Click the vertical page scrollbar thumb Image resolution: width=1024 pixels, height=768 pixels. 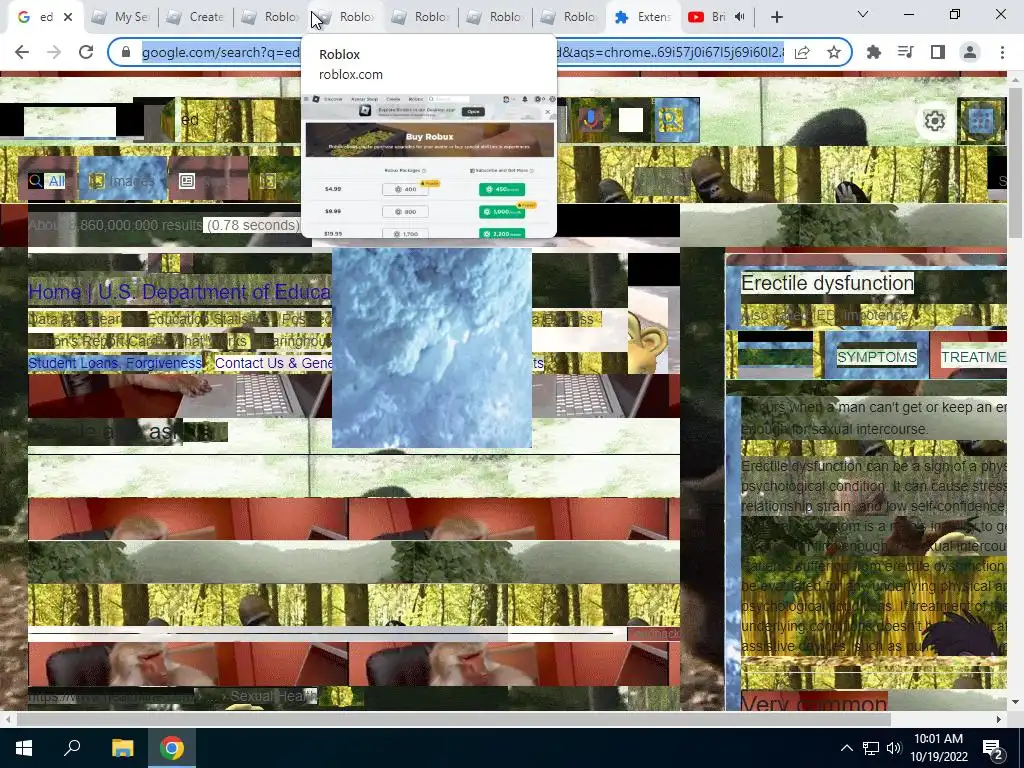pyautogui.click(x=1016, y=163)
